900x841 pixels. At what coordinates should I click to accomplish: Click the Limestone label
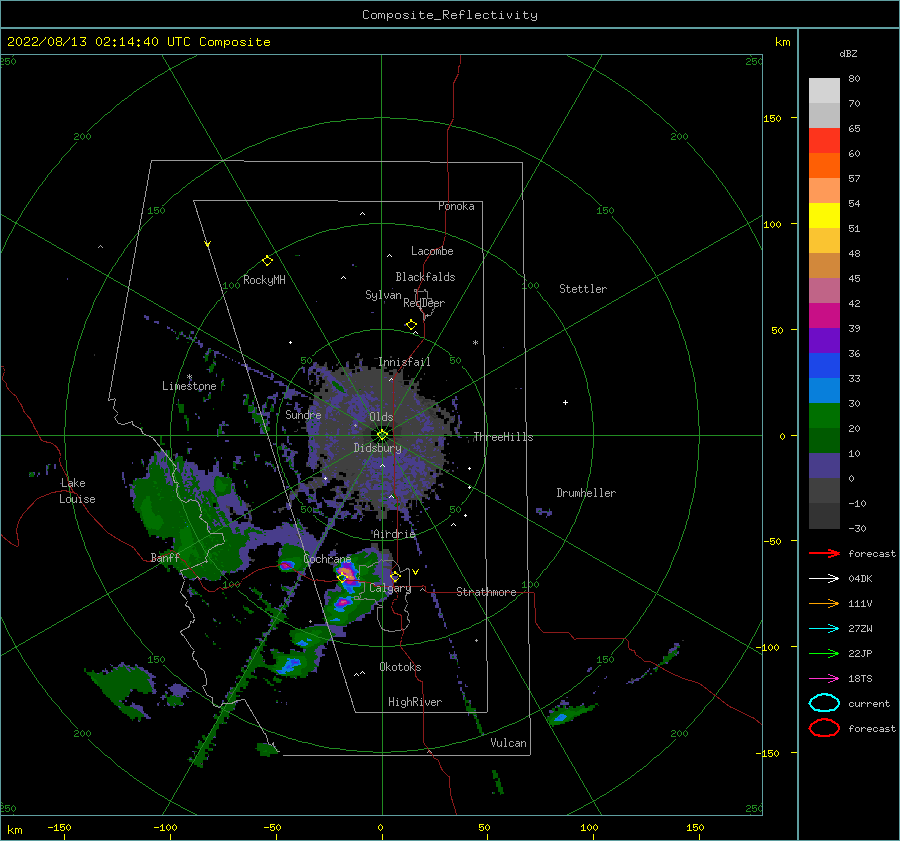pyautogui.click(x=189, y=386)
